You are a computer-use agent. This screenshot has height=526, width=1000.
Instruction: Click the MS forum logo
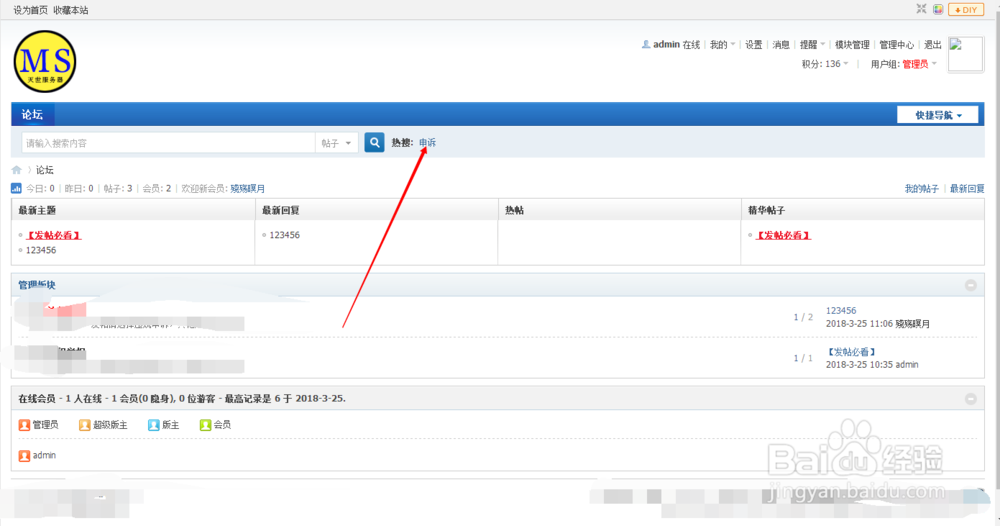45,61
